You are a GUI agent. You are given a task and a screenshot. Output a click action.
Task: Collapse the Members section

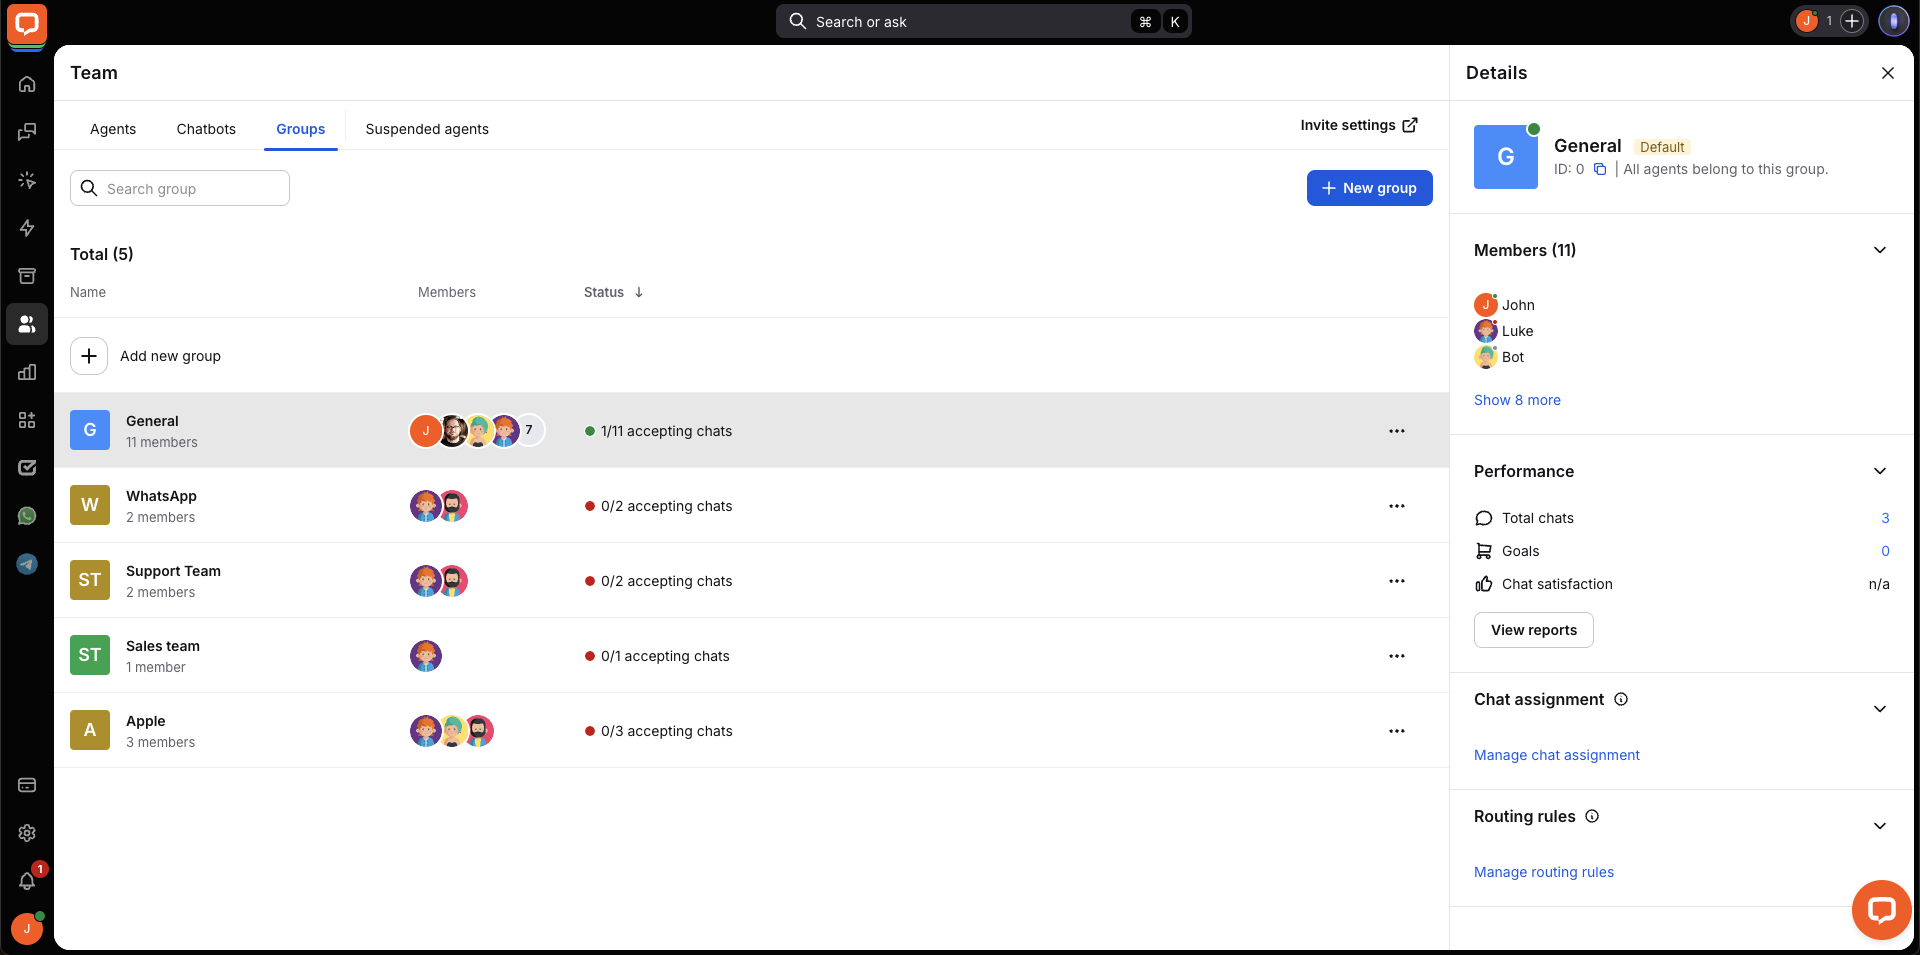[x=1879, y=250]
